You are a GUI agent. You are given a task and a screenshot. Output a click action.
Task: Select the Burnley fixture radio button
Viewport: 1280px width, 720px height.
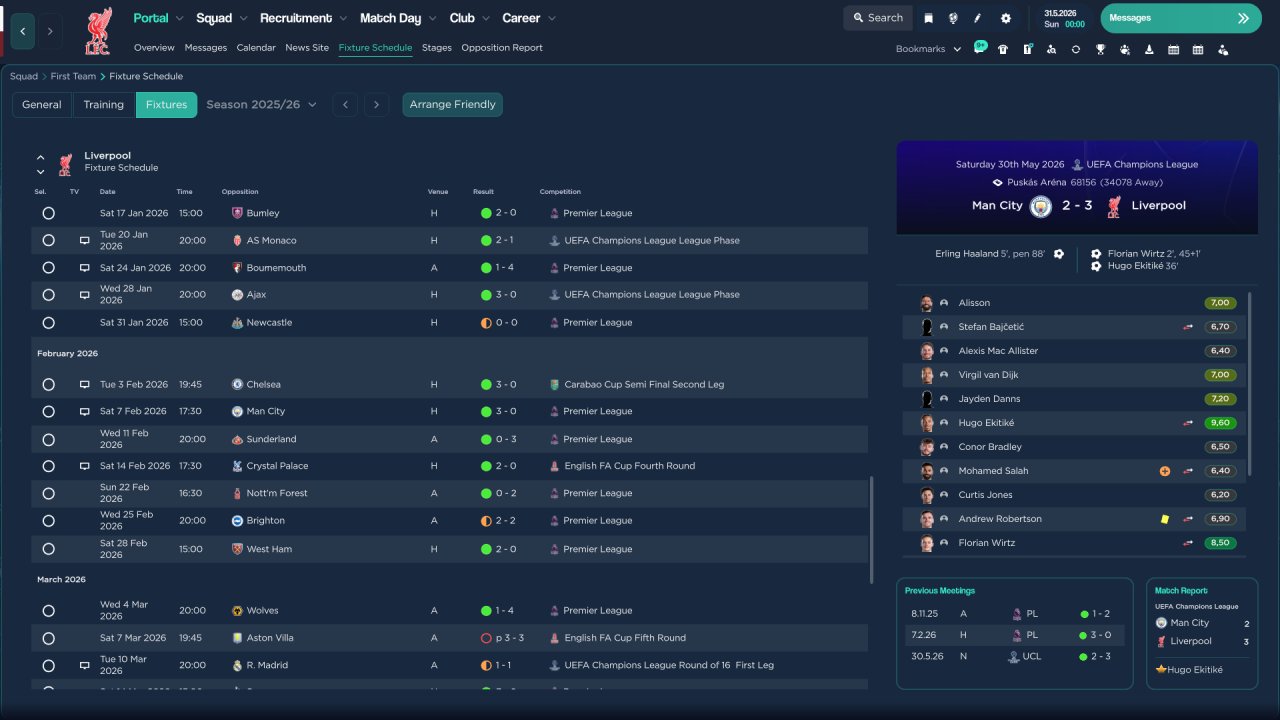(48, 213)
